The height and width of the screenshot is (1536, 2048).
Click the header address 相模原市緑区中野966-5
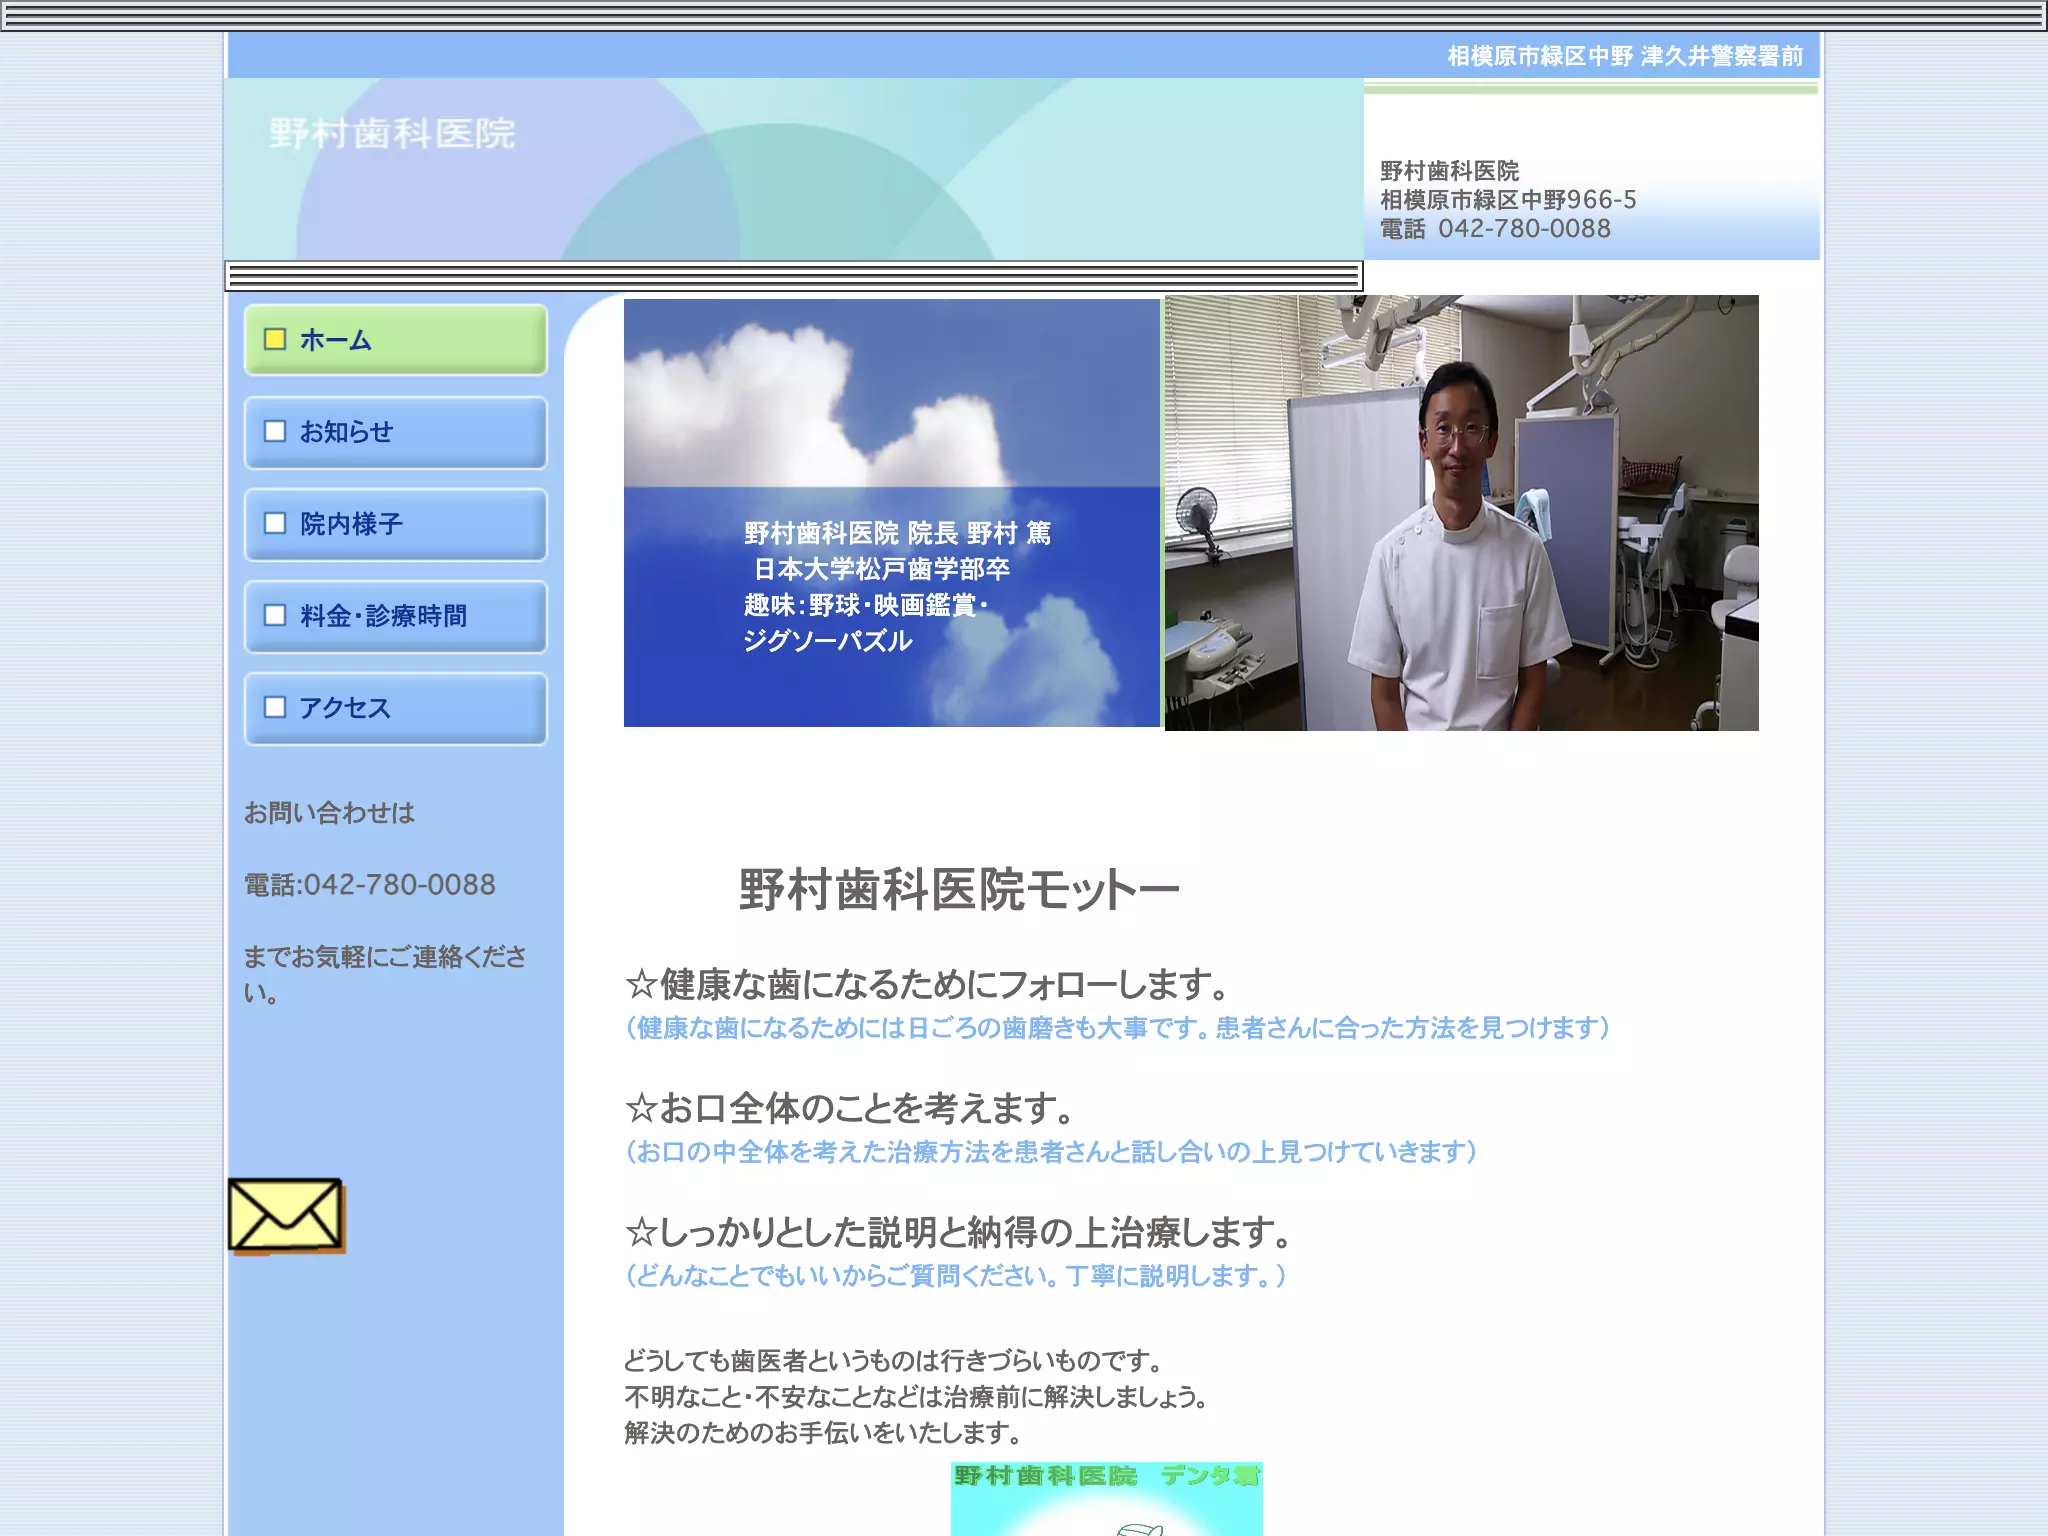[x=1508, y=200]
